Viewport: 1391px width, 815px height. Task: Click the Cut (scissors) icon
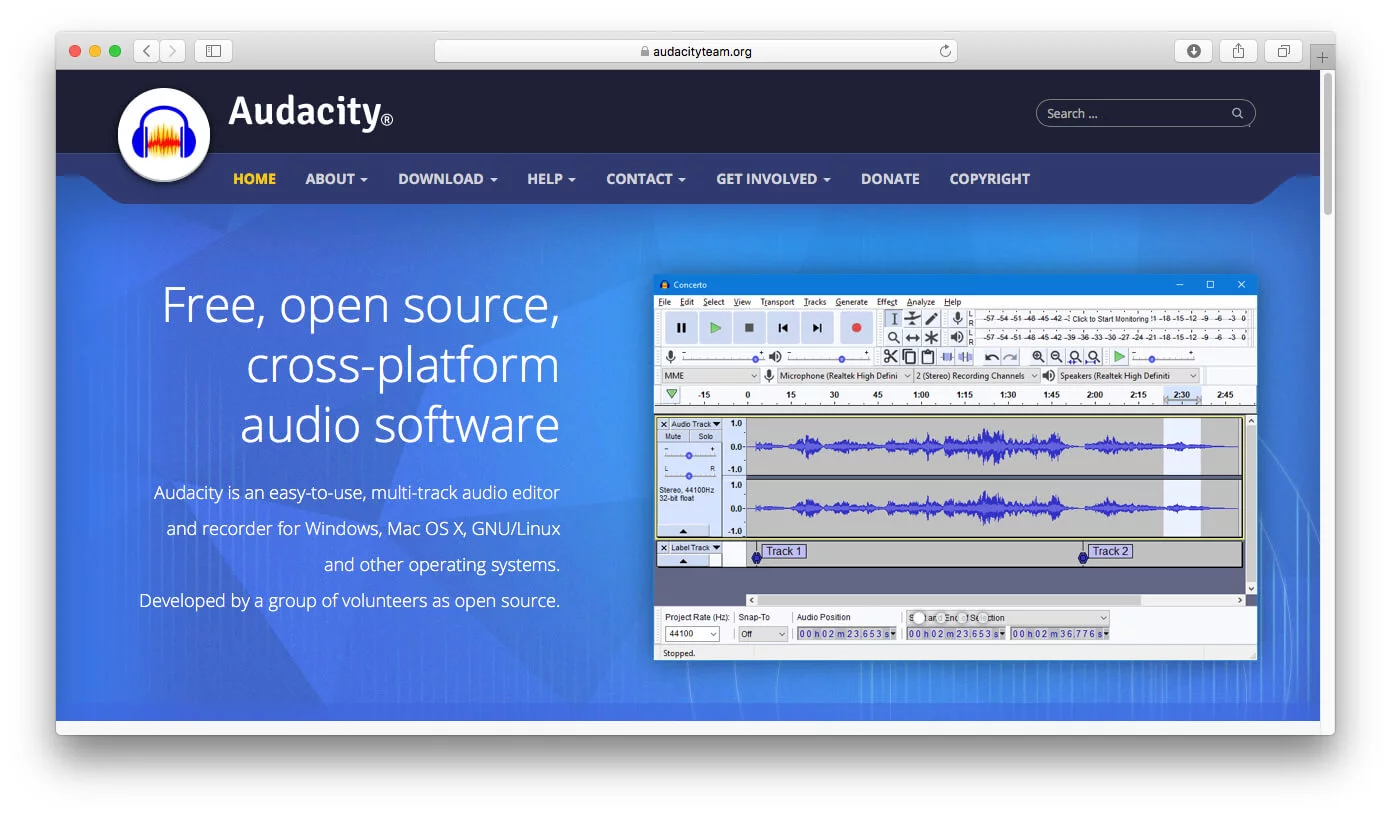point(891,356)
